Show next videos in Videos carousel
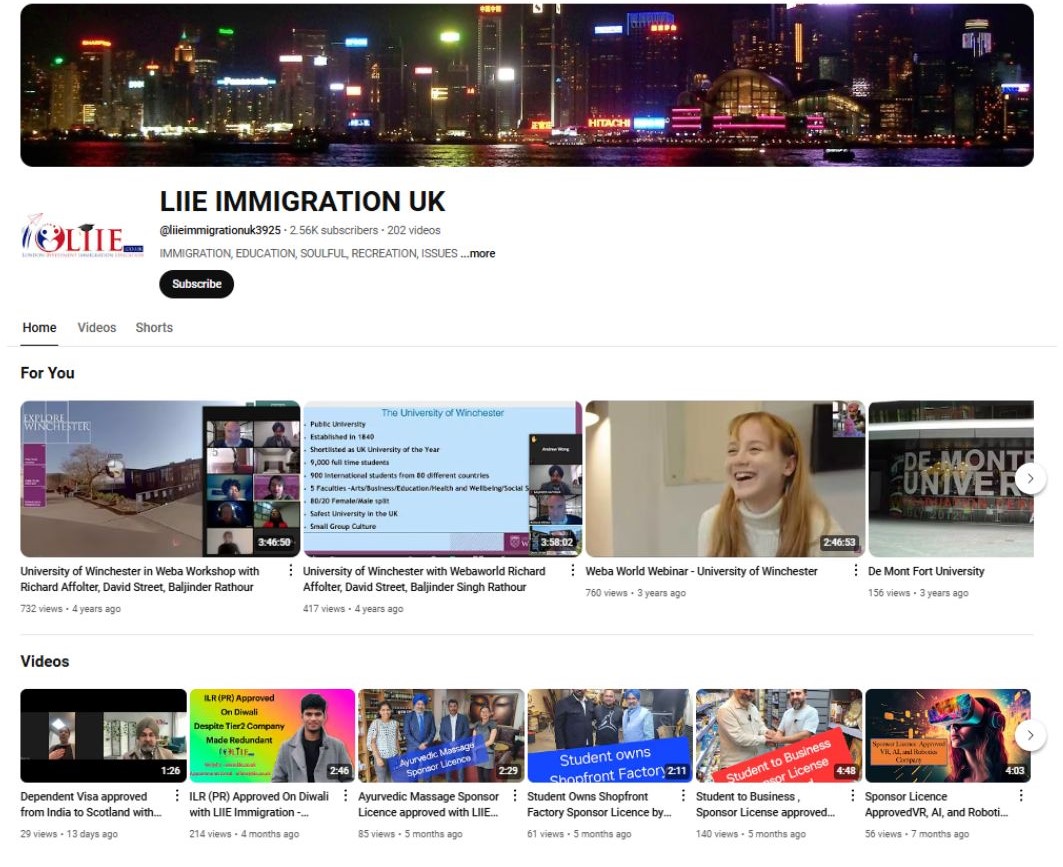Screen dimensions: 1063x867 [1030, 735]
